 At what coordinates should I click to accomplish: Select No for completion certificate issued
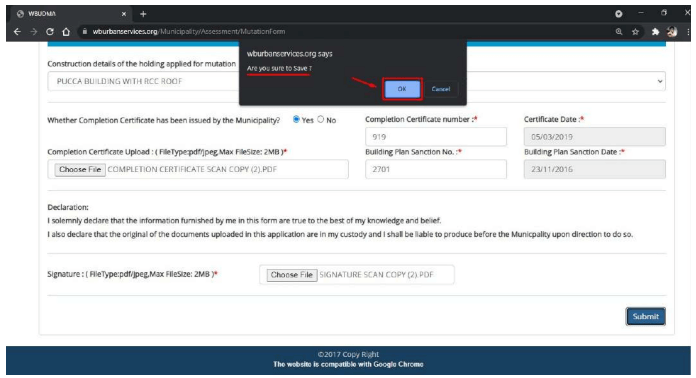point(320,119)
